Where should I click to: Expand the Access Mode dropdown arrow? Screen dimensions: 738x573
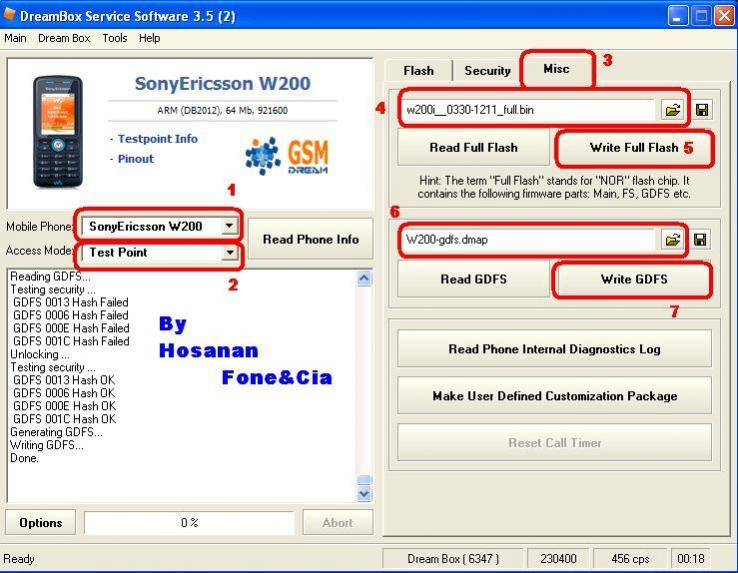point(229,252)
